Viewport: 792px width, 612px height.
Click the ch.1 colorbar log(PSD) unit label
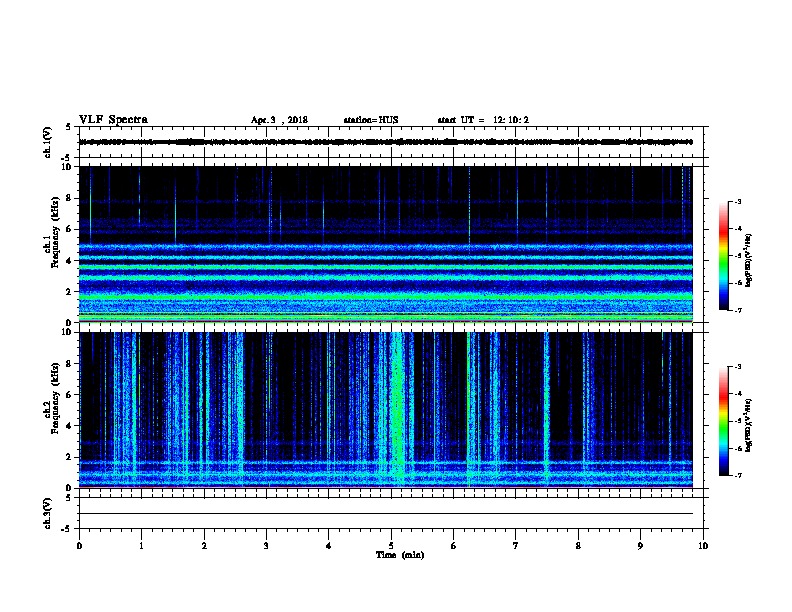click(x=748, y=260)
